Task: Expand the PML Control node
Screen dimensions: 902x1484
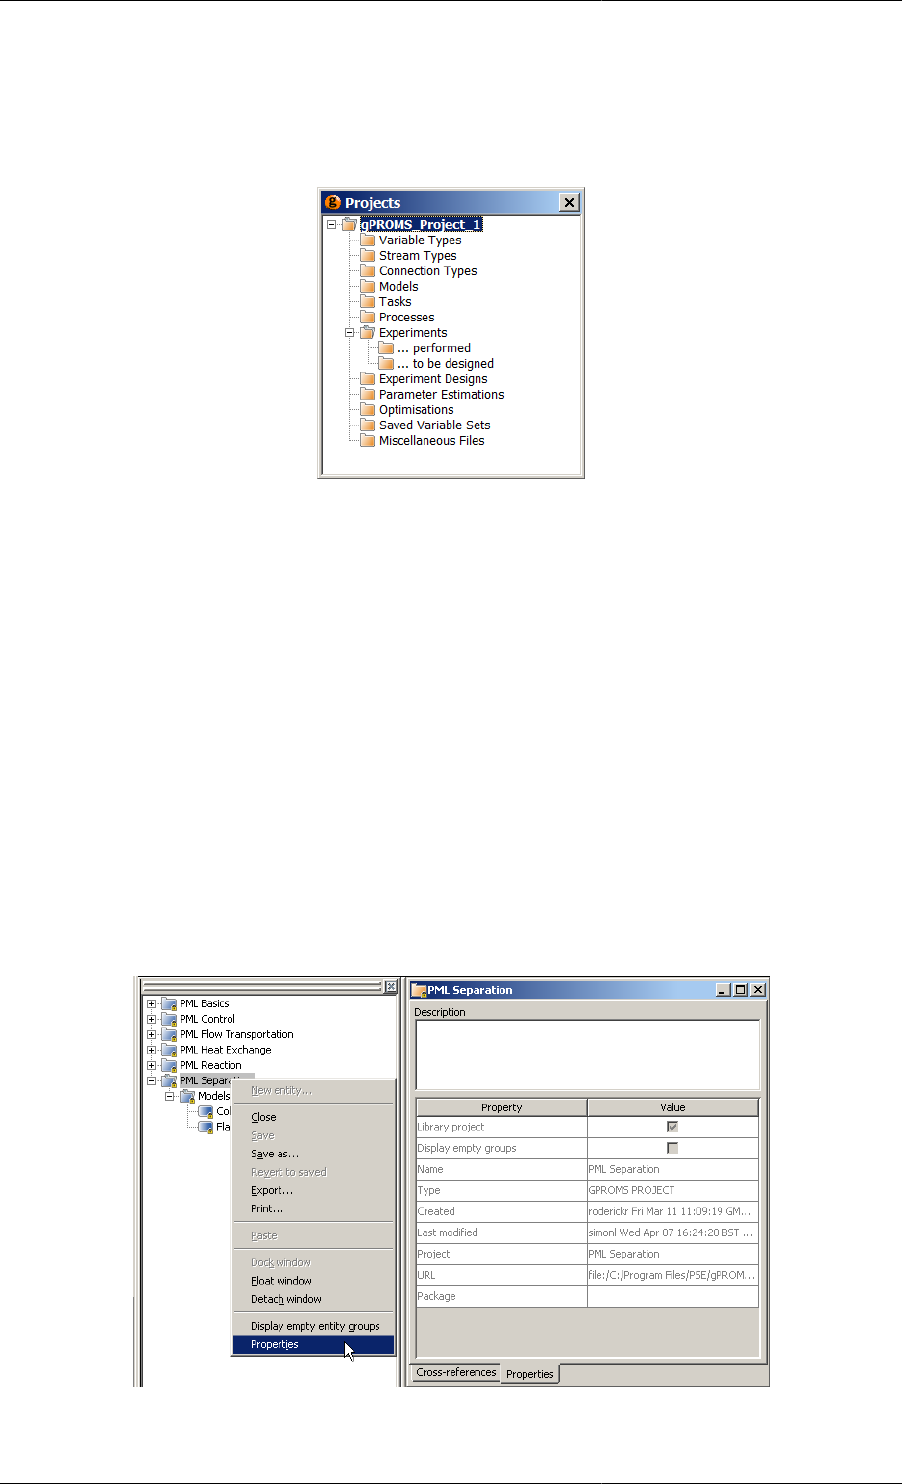Action: [x=152, y=1019]
